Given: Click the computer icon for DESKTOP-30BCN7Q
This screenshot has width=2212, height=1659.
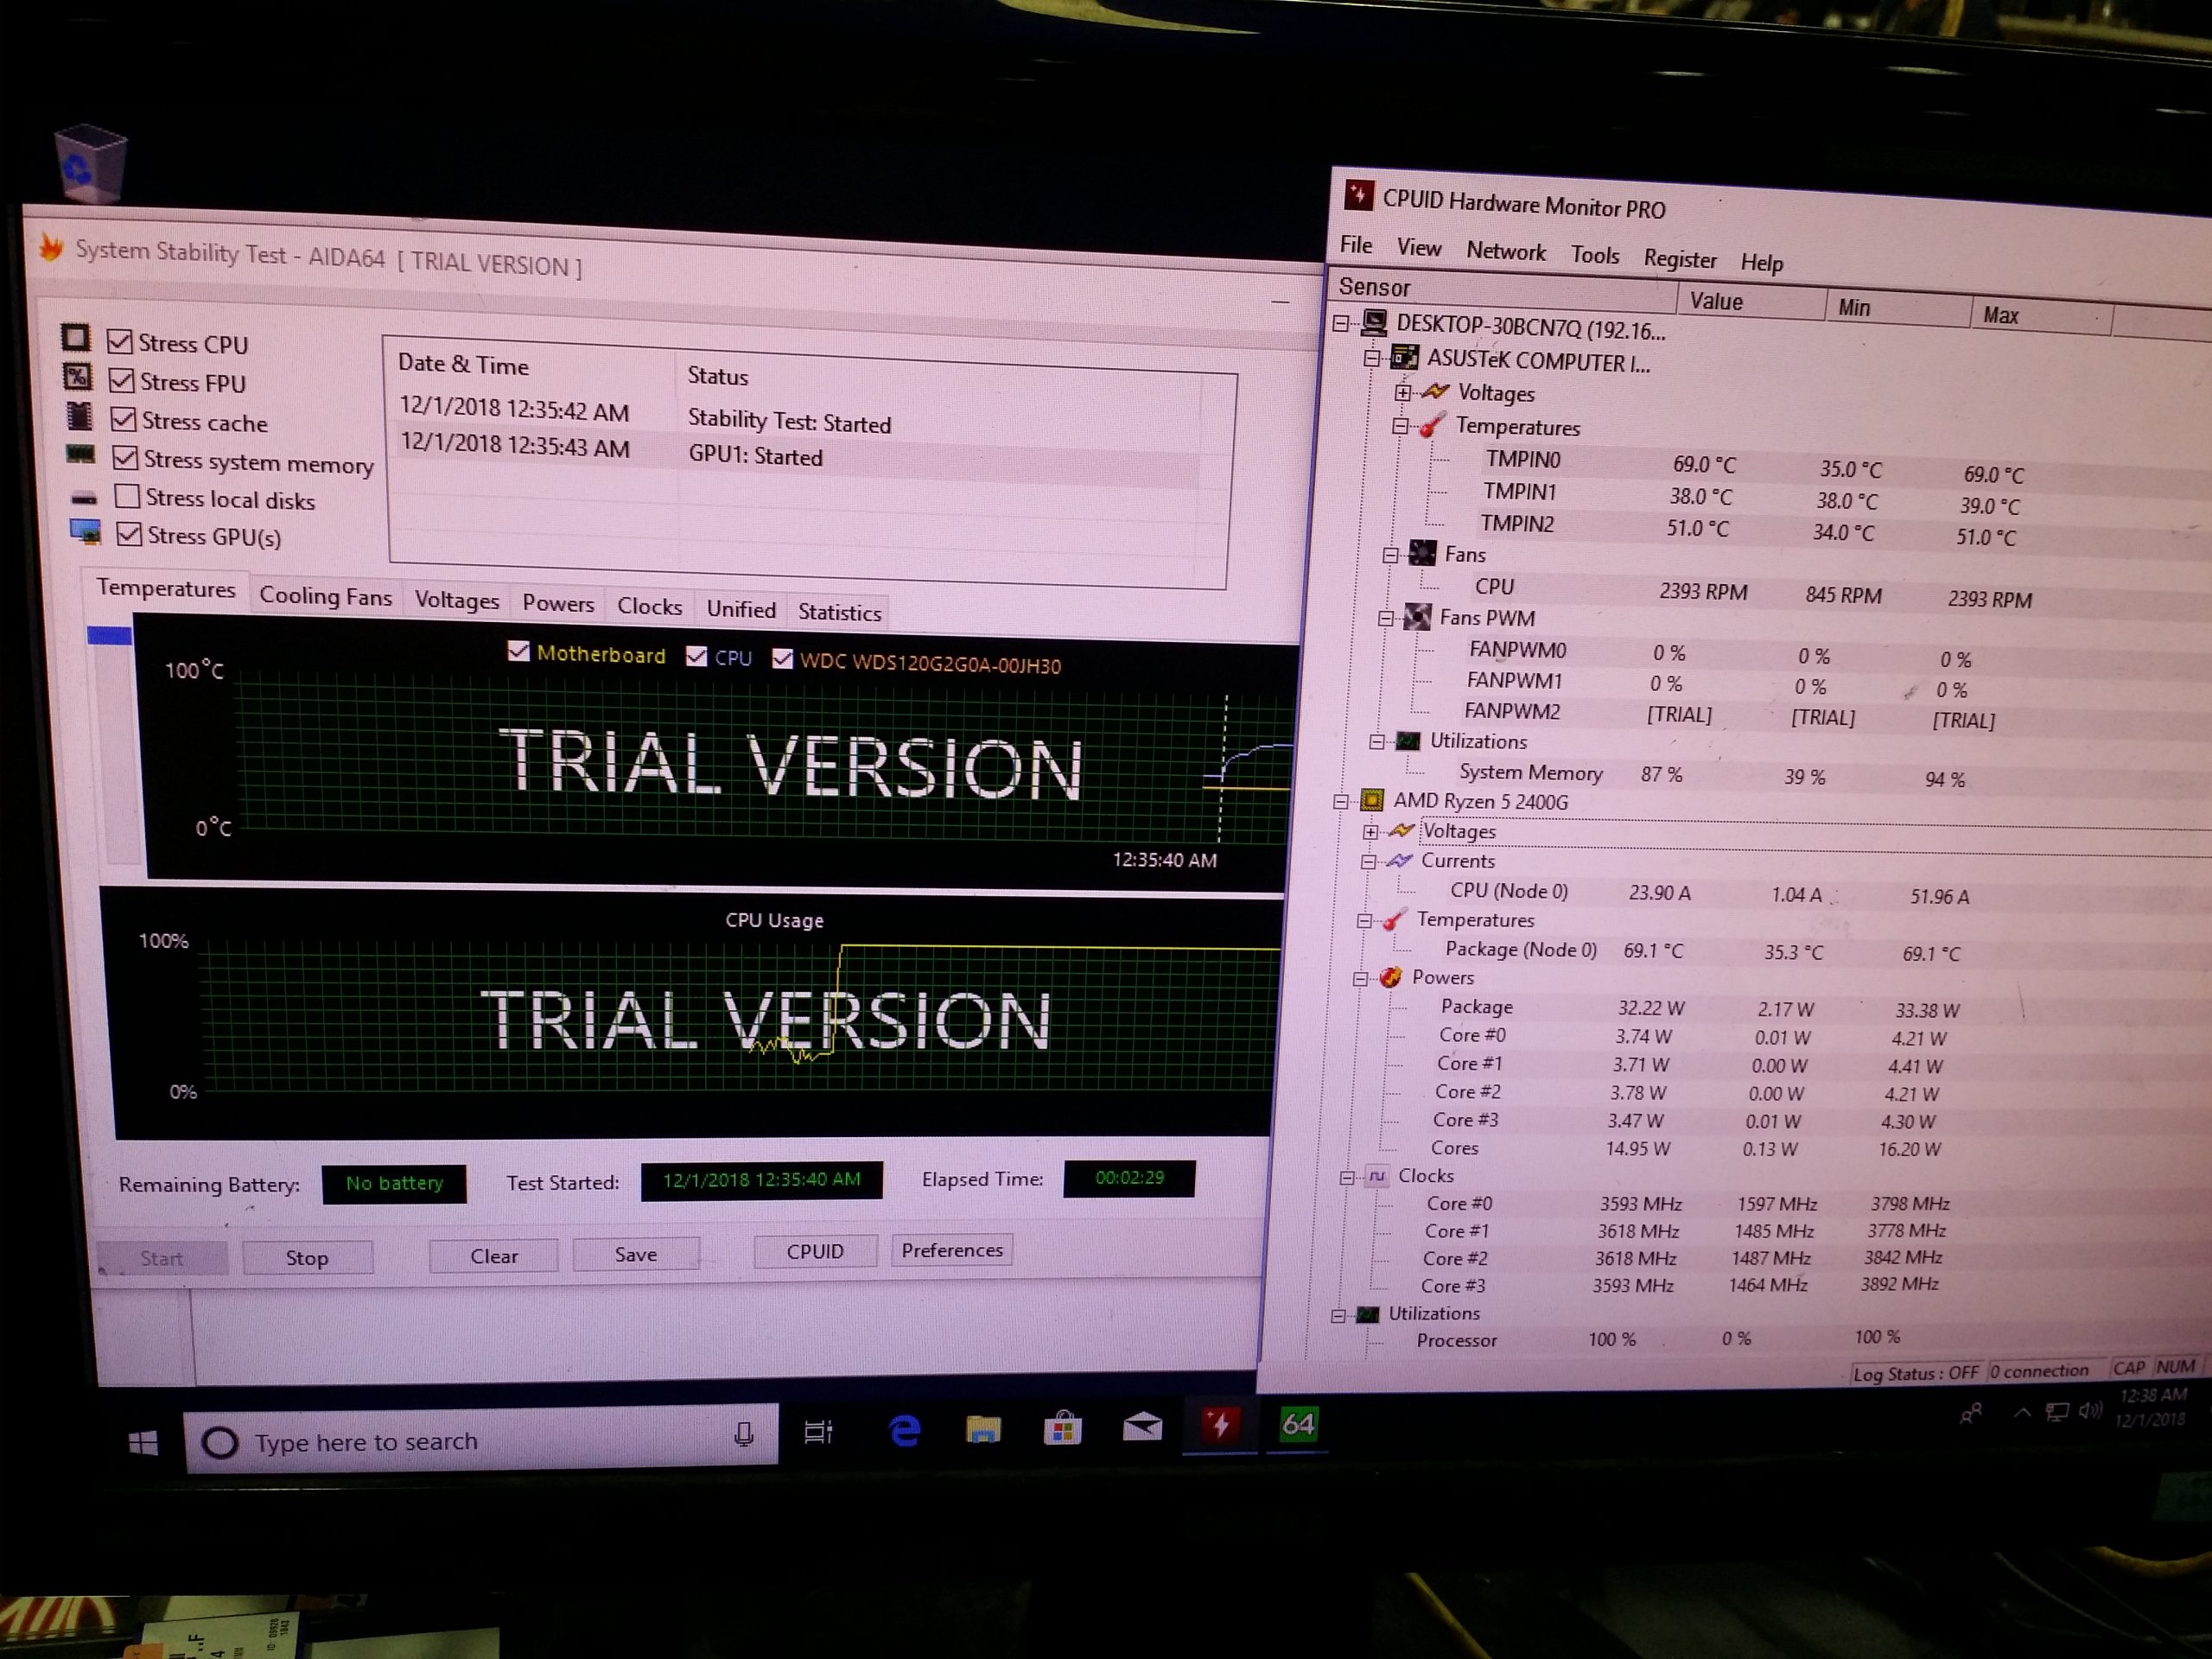Looking at the screenshot, I should [x=1376, y=322].
